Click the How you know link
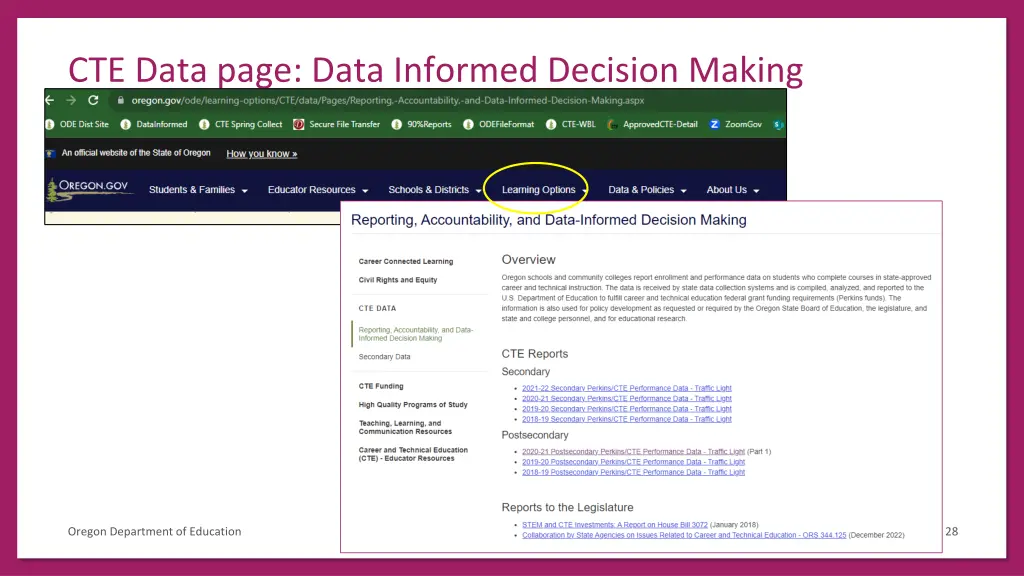 pyautogui.click(x=261, y=154)
